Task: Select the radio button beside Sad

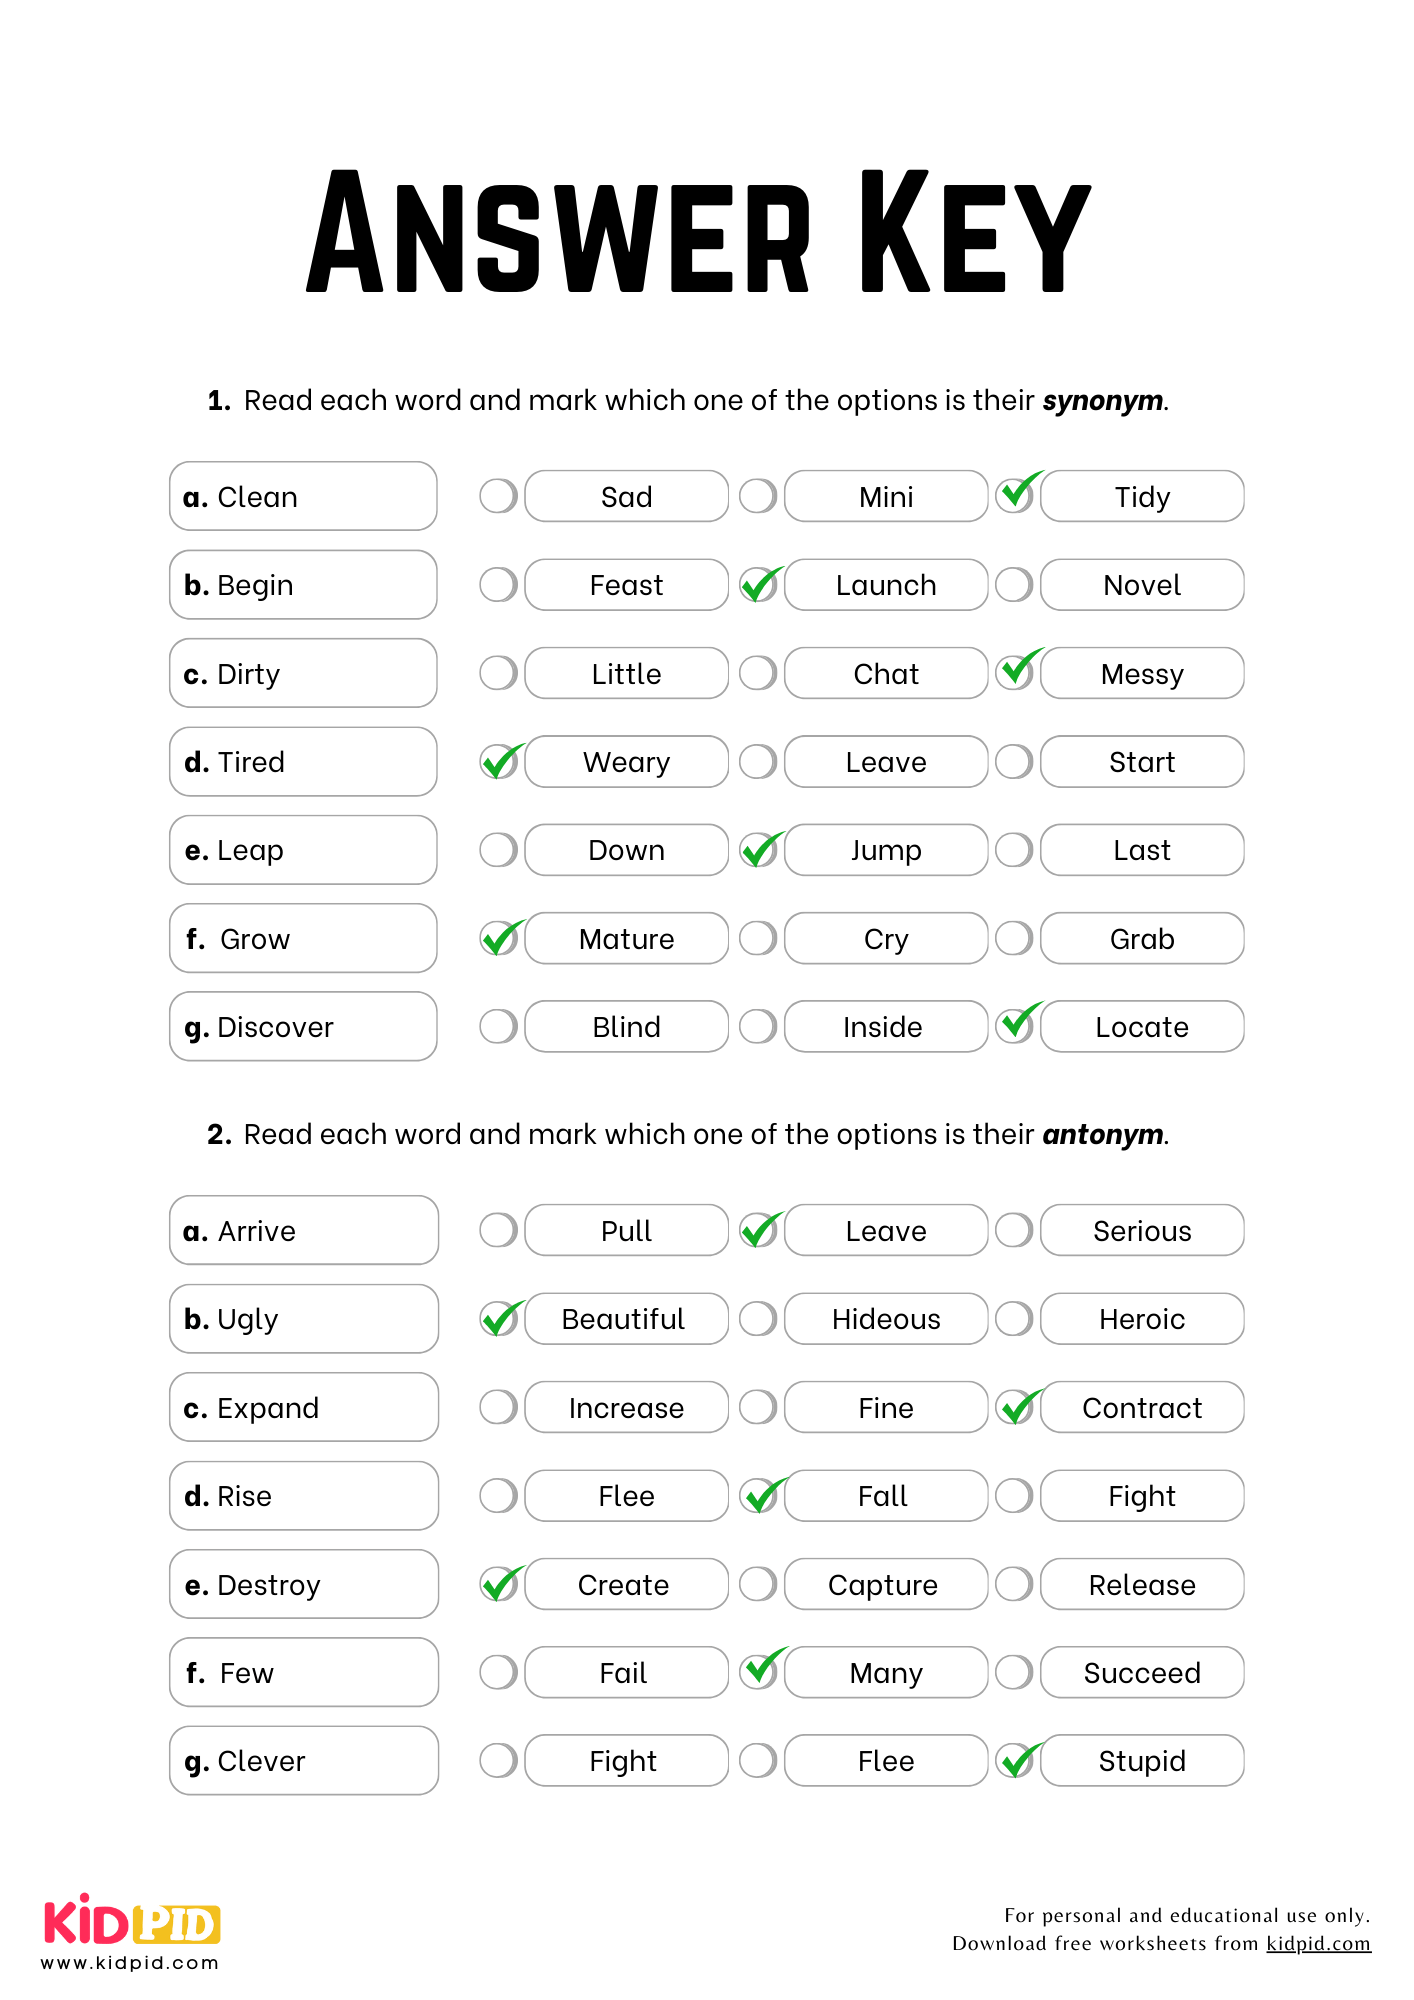Action: [498, 496]
